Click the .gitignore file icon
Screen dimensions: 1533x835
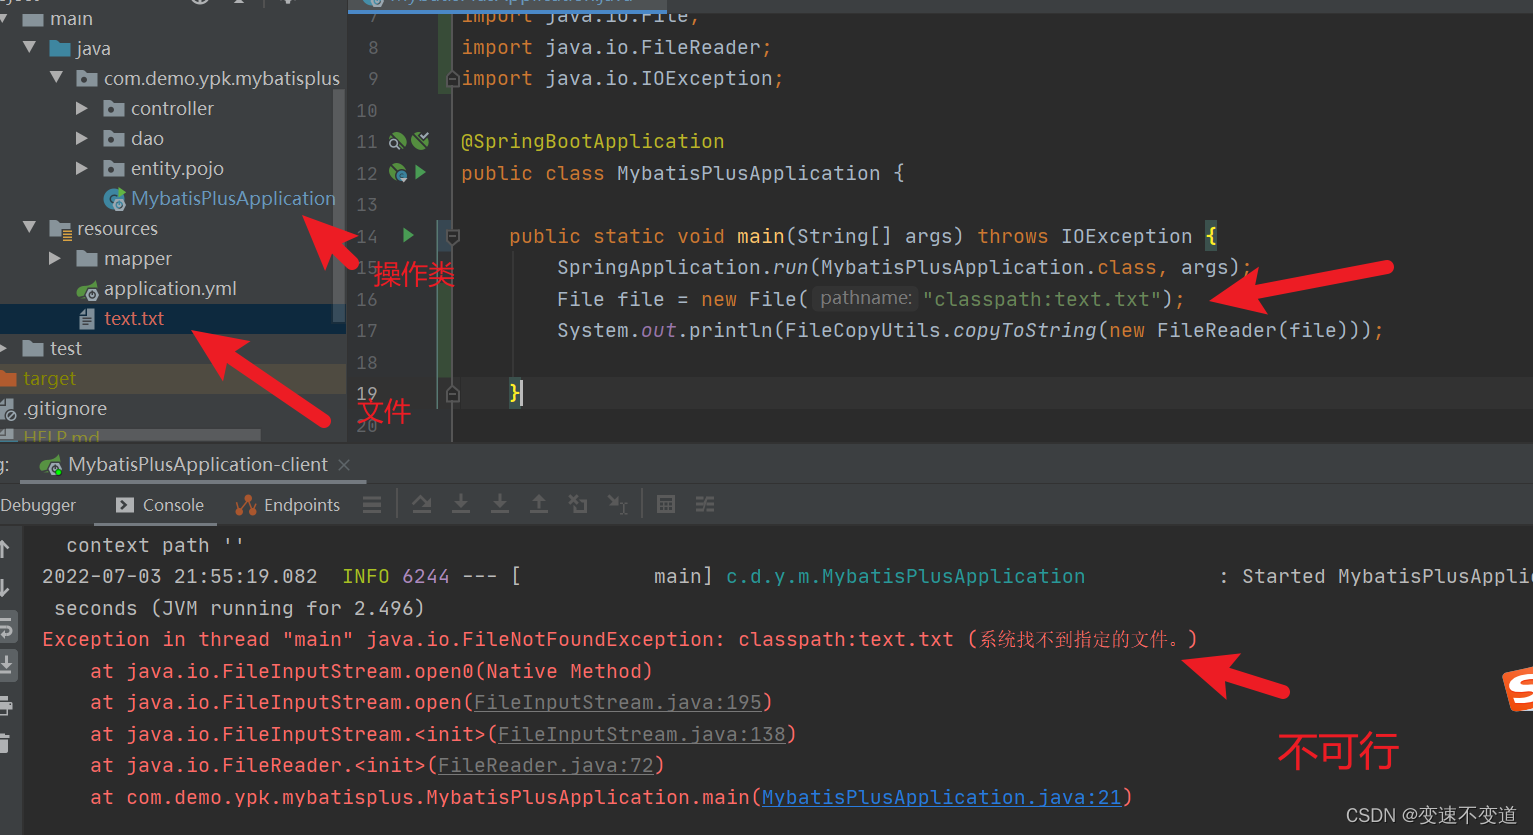point(8,409)
